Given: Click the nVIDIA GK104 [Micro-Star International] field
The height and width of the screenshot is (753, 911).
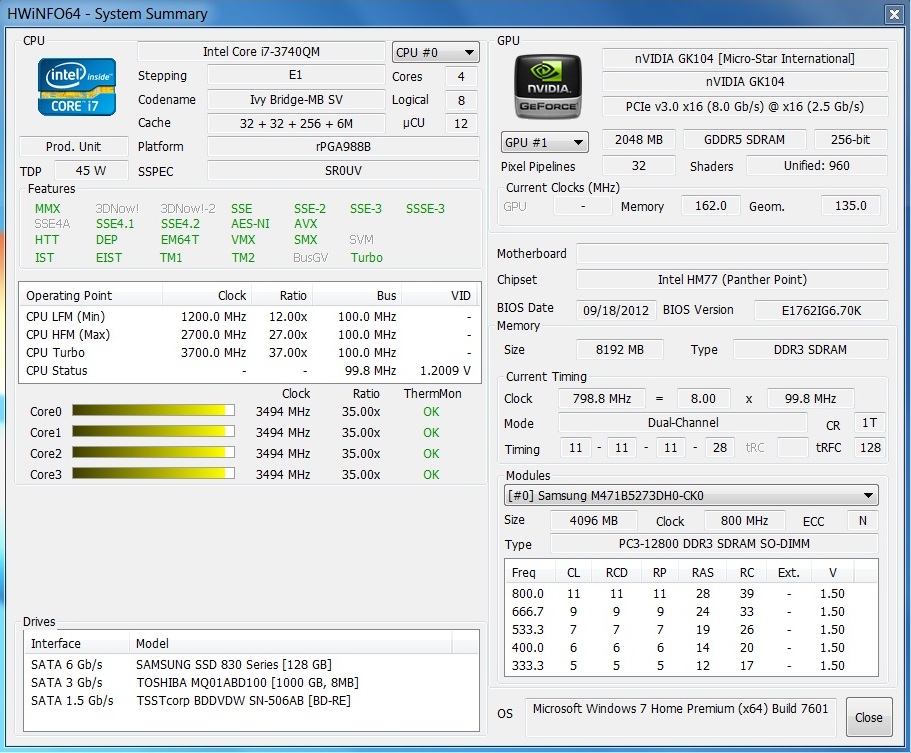Looking at the screenshot, I should (x=745, y=59).
